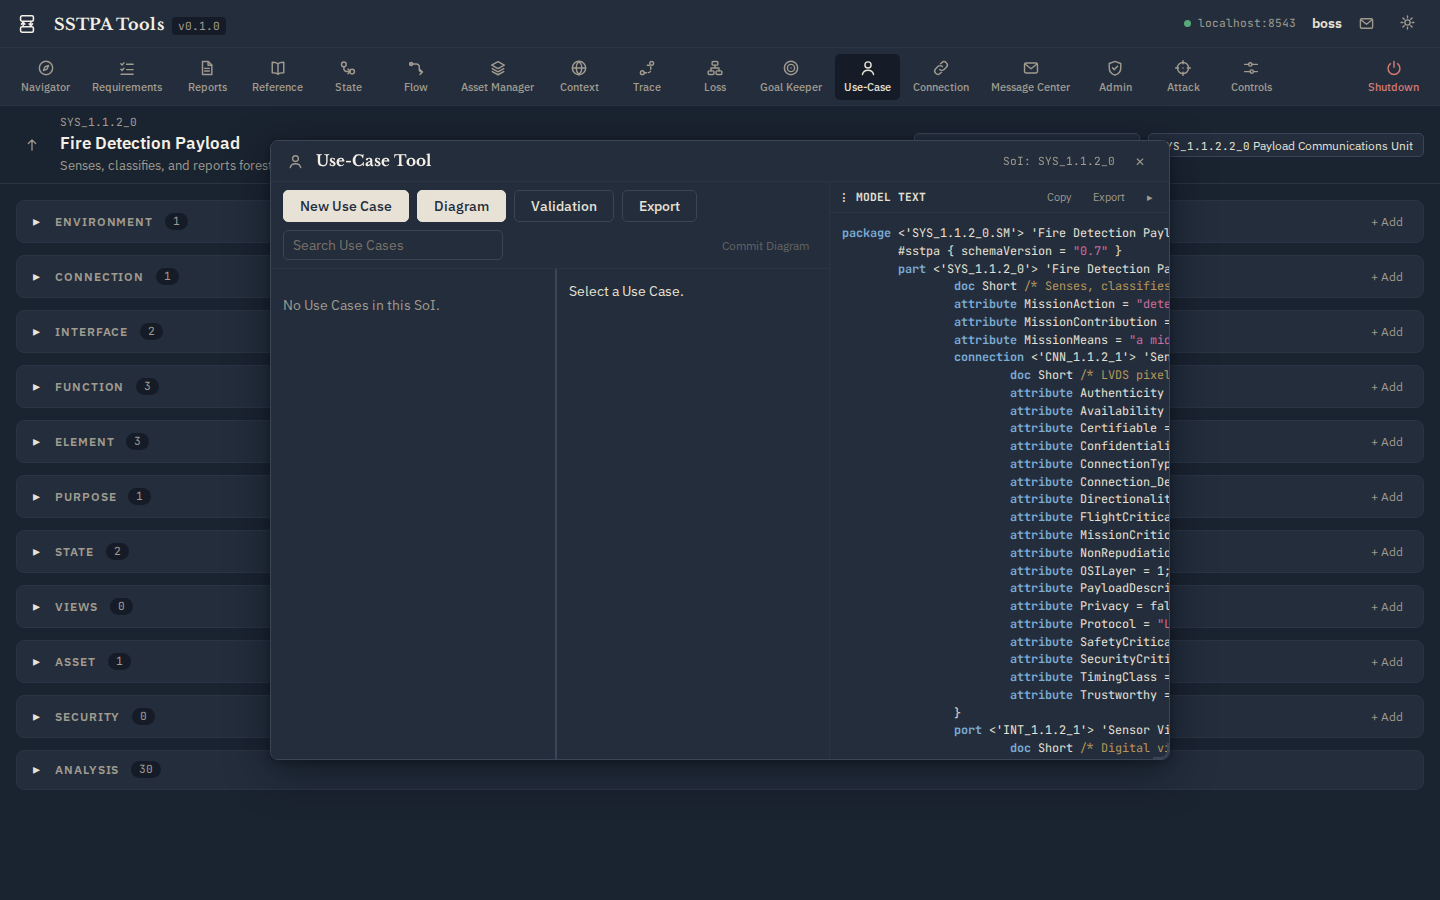
Task: Click New Use Case button
Action: click(346, 206)
